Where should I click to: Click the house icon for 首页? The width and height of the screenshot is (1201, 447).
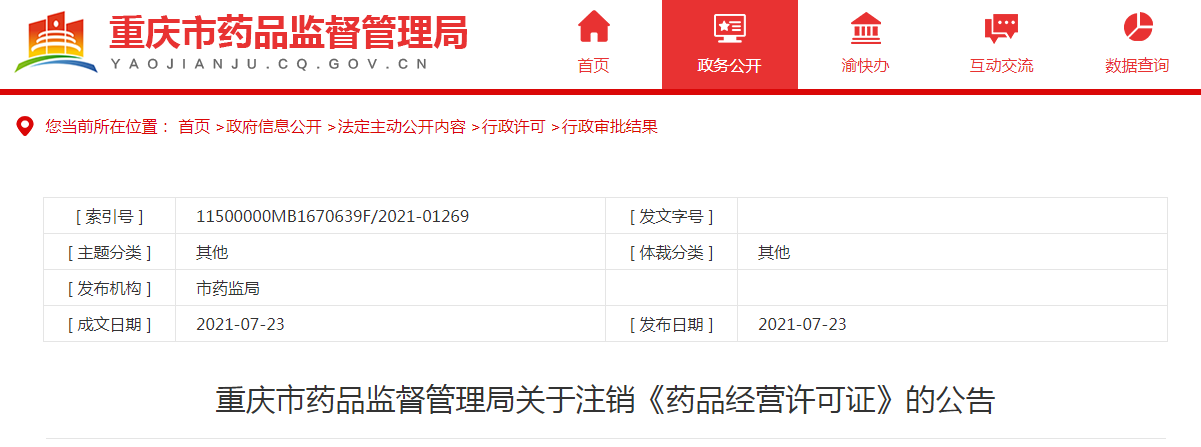(593, 28)
